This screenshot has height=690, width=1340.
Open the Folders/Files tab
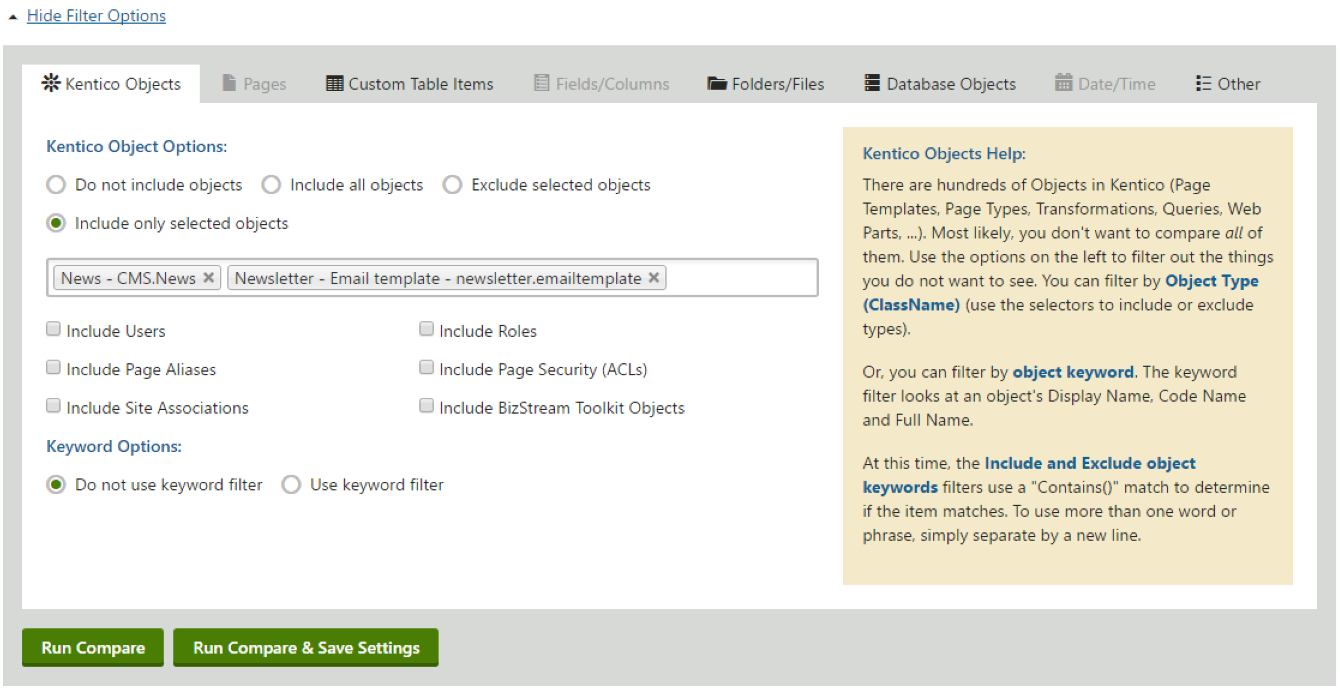pos(767,84)
